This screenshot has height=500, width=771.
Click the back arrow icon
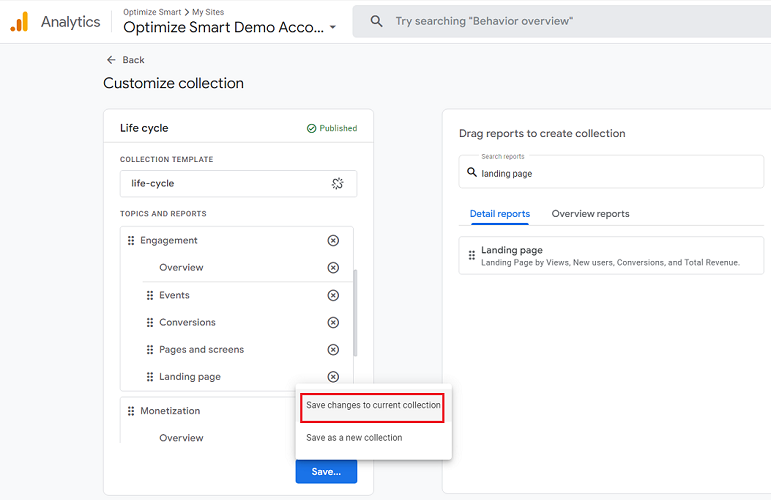111,60
